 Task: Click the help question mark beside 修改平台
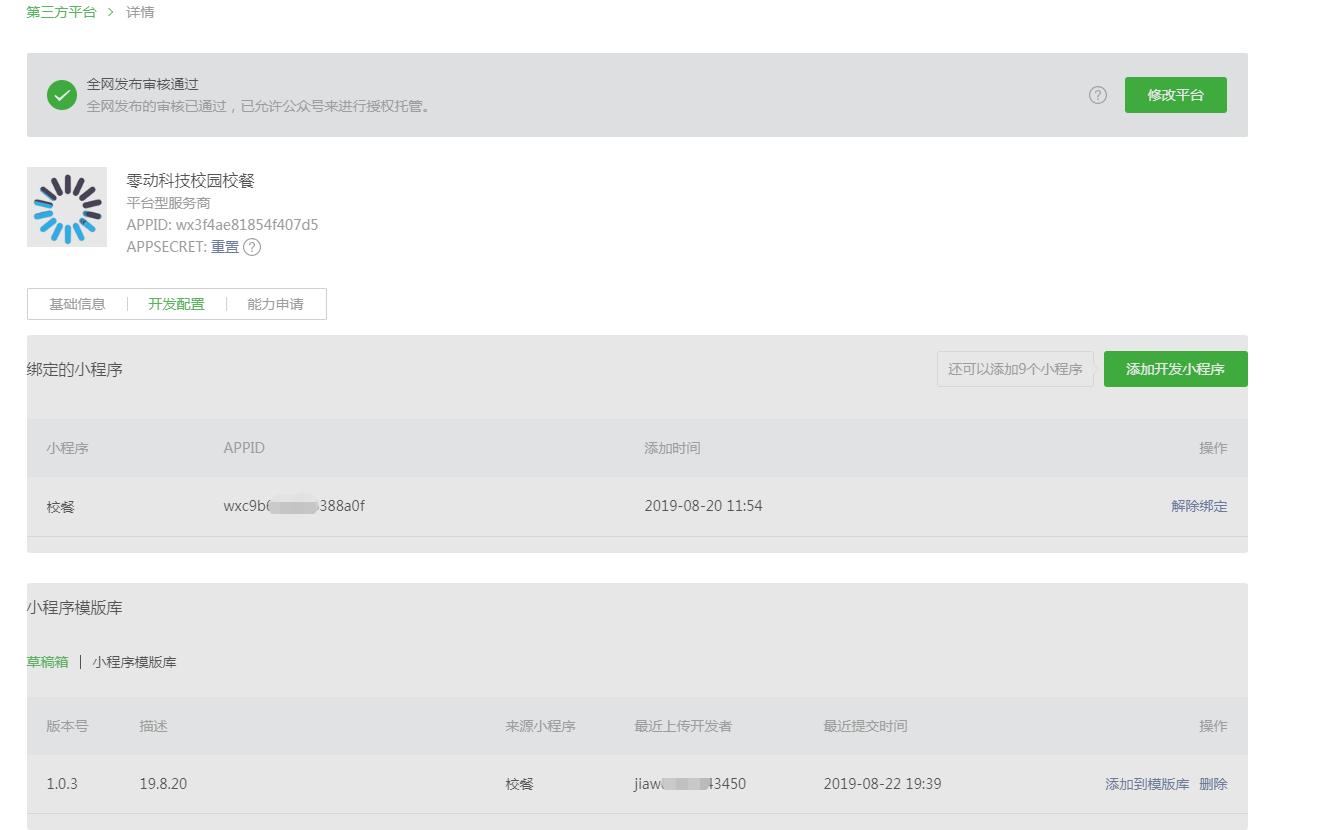coord(1098,95)
